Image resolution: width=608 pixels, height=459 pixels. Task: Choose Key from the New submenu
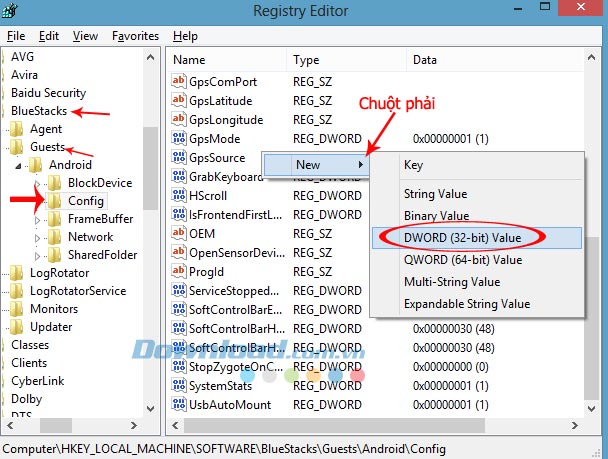(x=477, y=165)
